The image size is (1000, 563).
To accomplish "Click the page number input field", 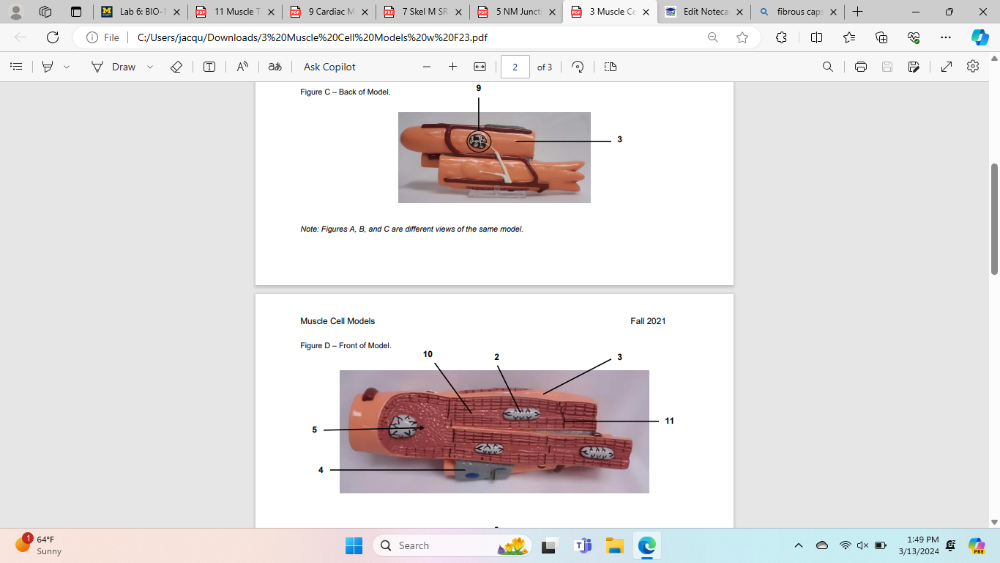I will (515, 67).
